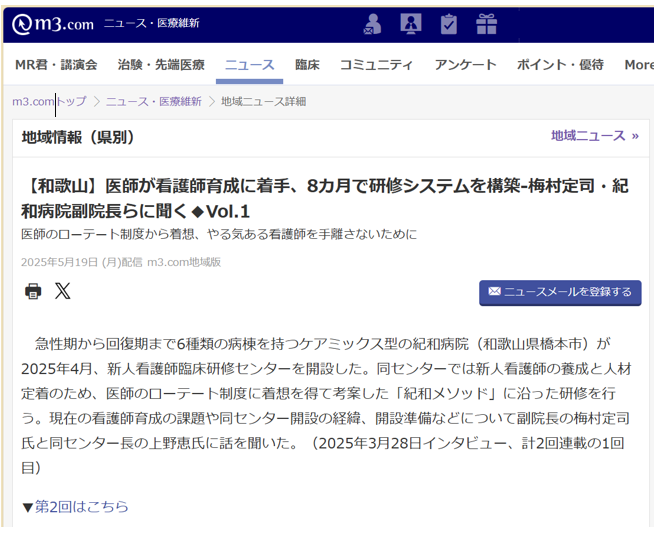Expand the More menu
Screen dimensions: 661x541
pos(639,65)
